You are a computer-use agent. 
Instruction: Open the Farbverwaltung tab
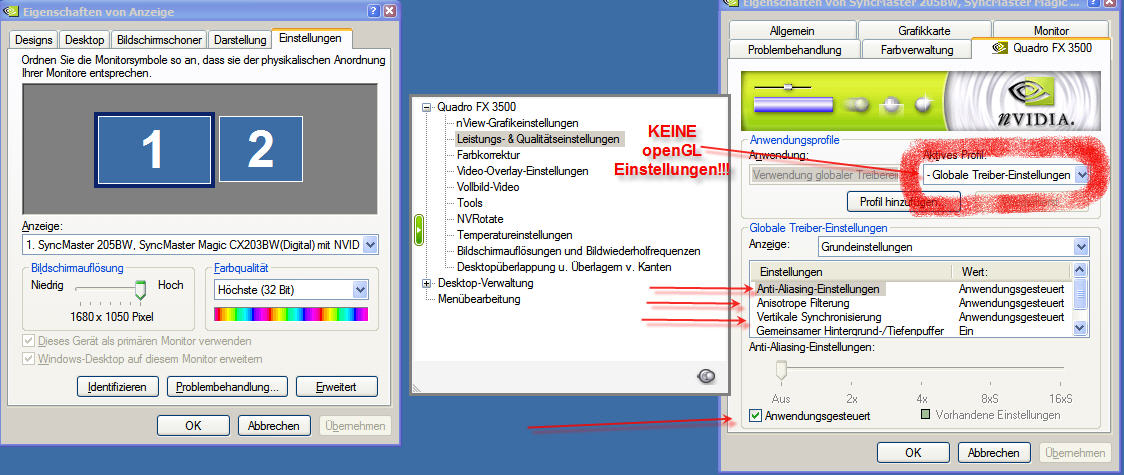coord(918,49)
